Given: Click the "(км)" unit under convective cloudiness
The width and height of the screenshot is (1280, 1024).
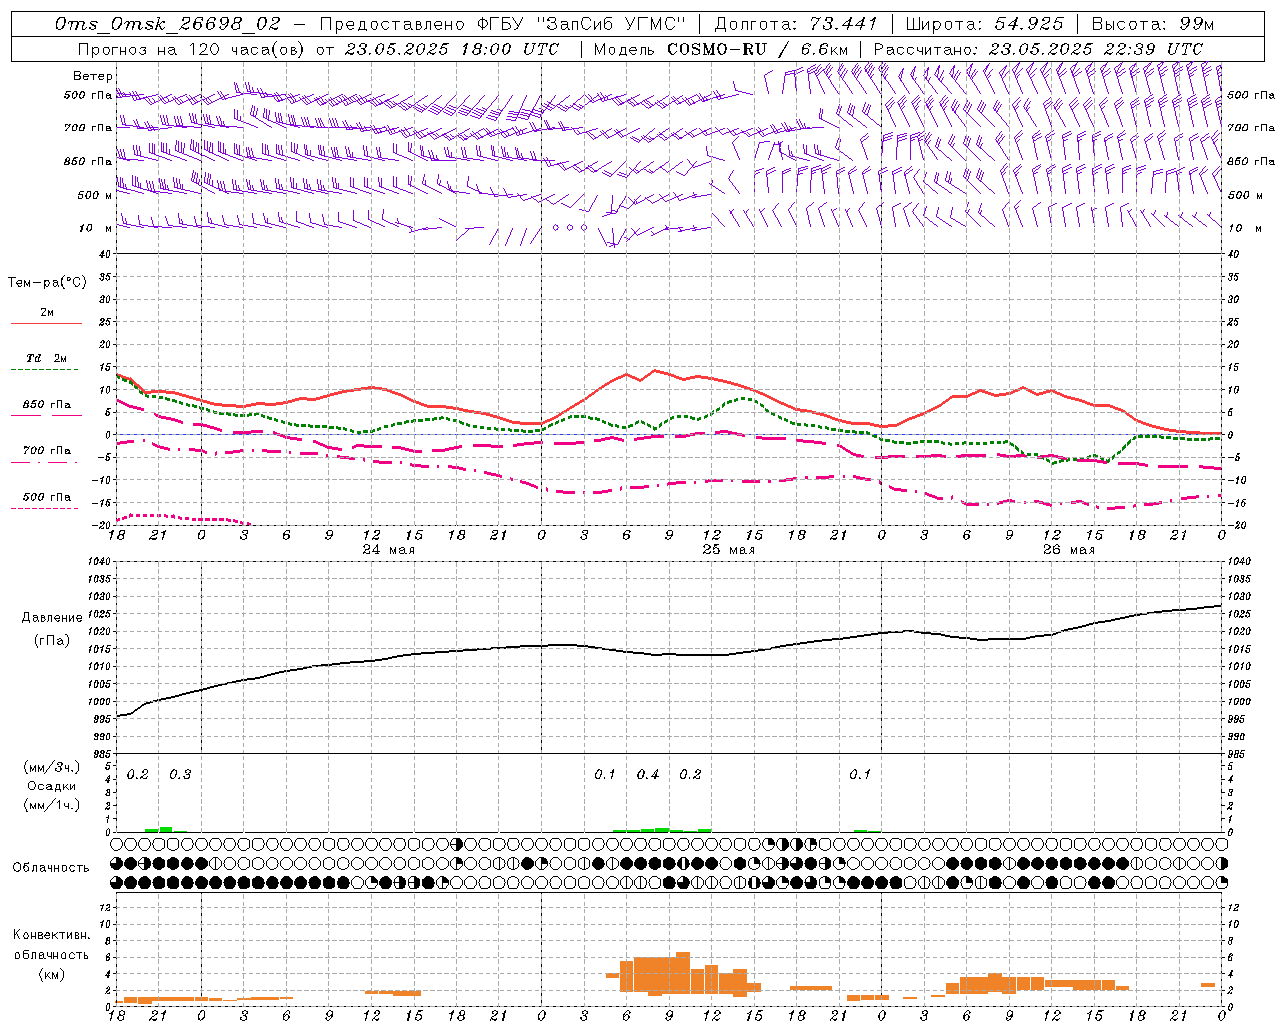Looking at the screenshot, I should [x=51, y=974].
